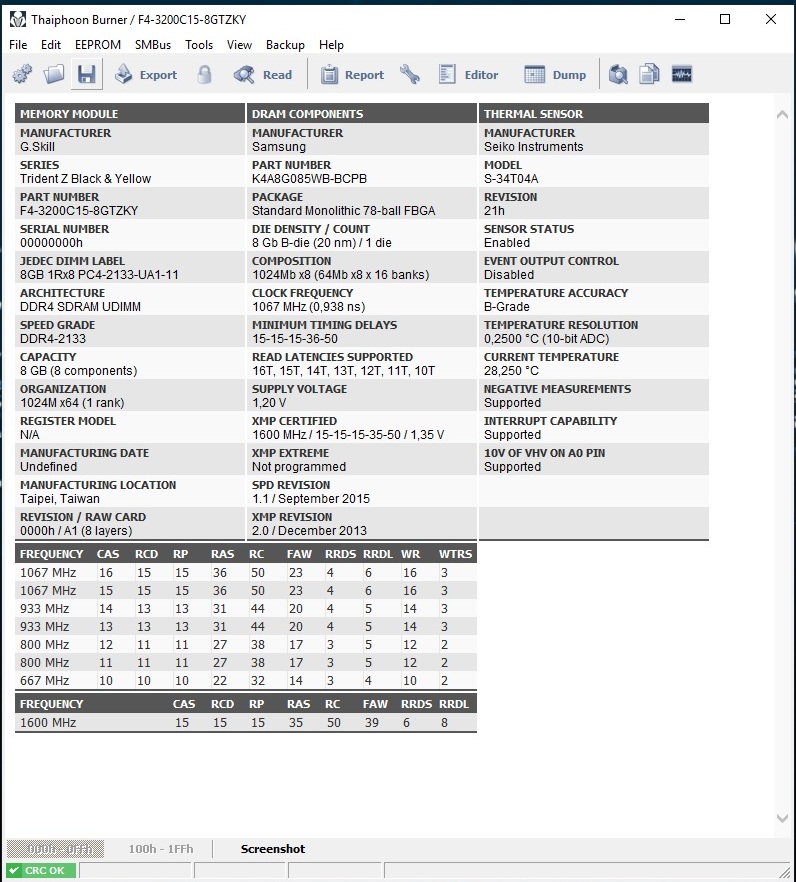The height and width of the screenshot is (882, 796).
Task: Open the settings gear icon in toolbar
Action: (23, 74)
